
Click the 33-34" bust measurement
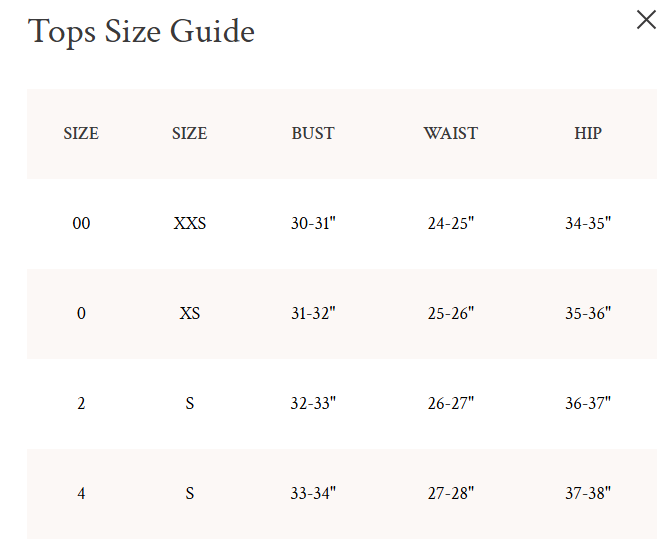tap(313, 494)
